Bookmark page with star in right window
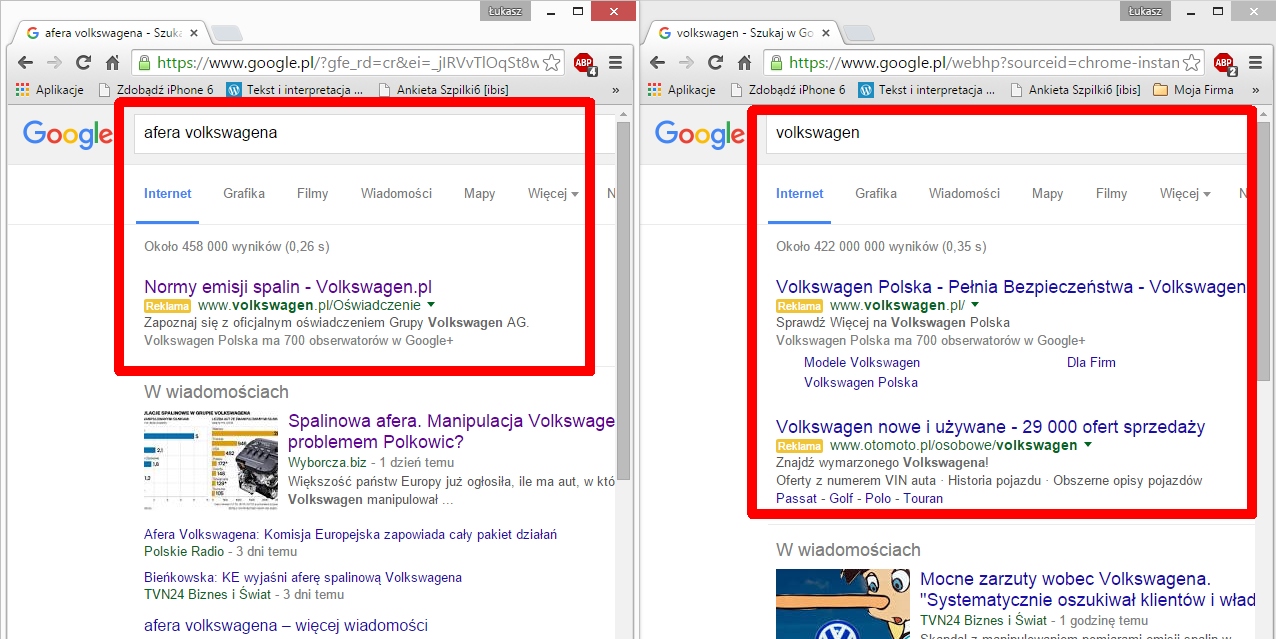This screenshot has height=639, width=1276. point(1192,62)
